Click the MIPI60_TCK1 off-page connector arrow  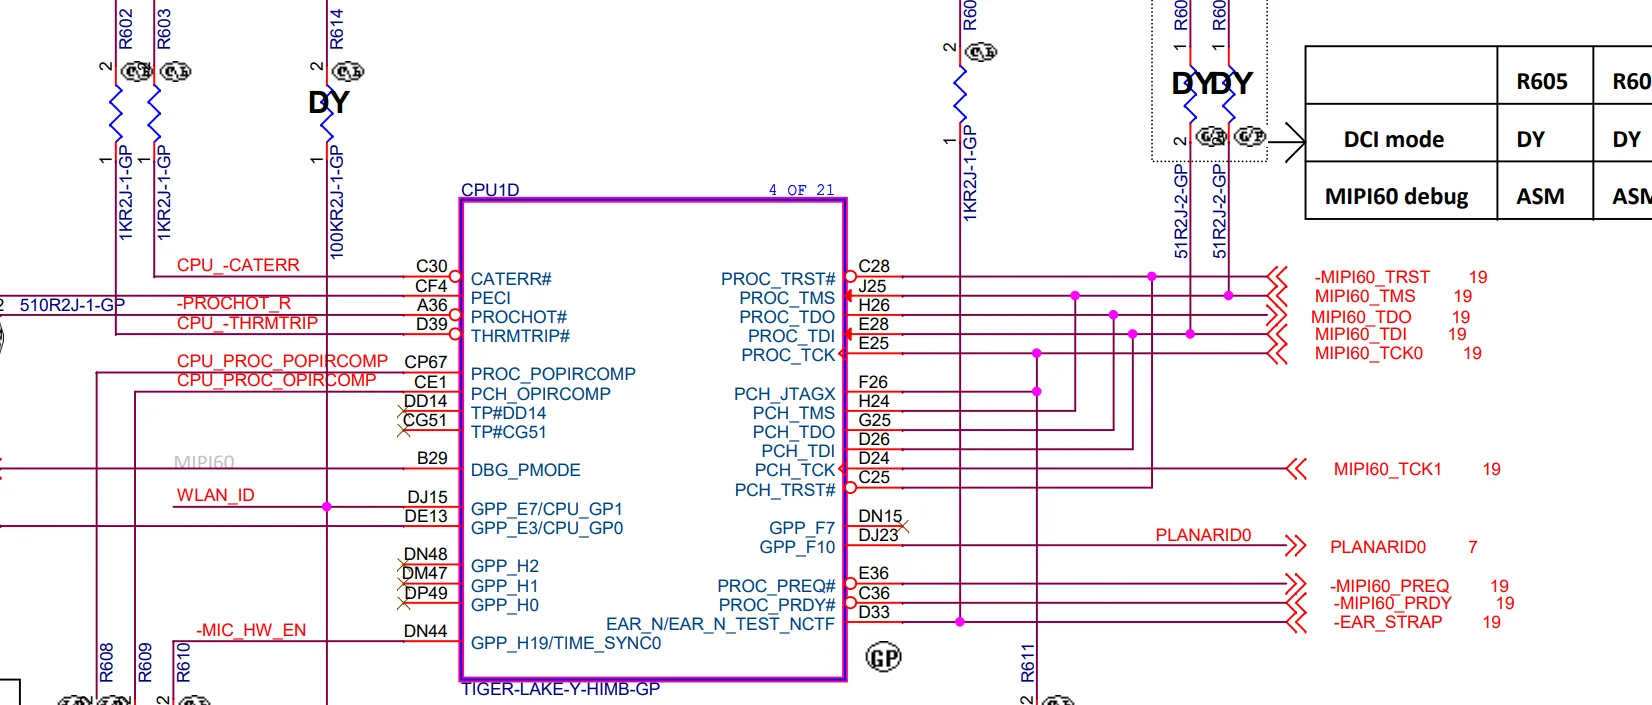(x=1296, y=469)
